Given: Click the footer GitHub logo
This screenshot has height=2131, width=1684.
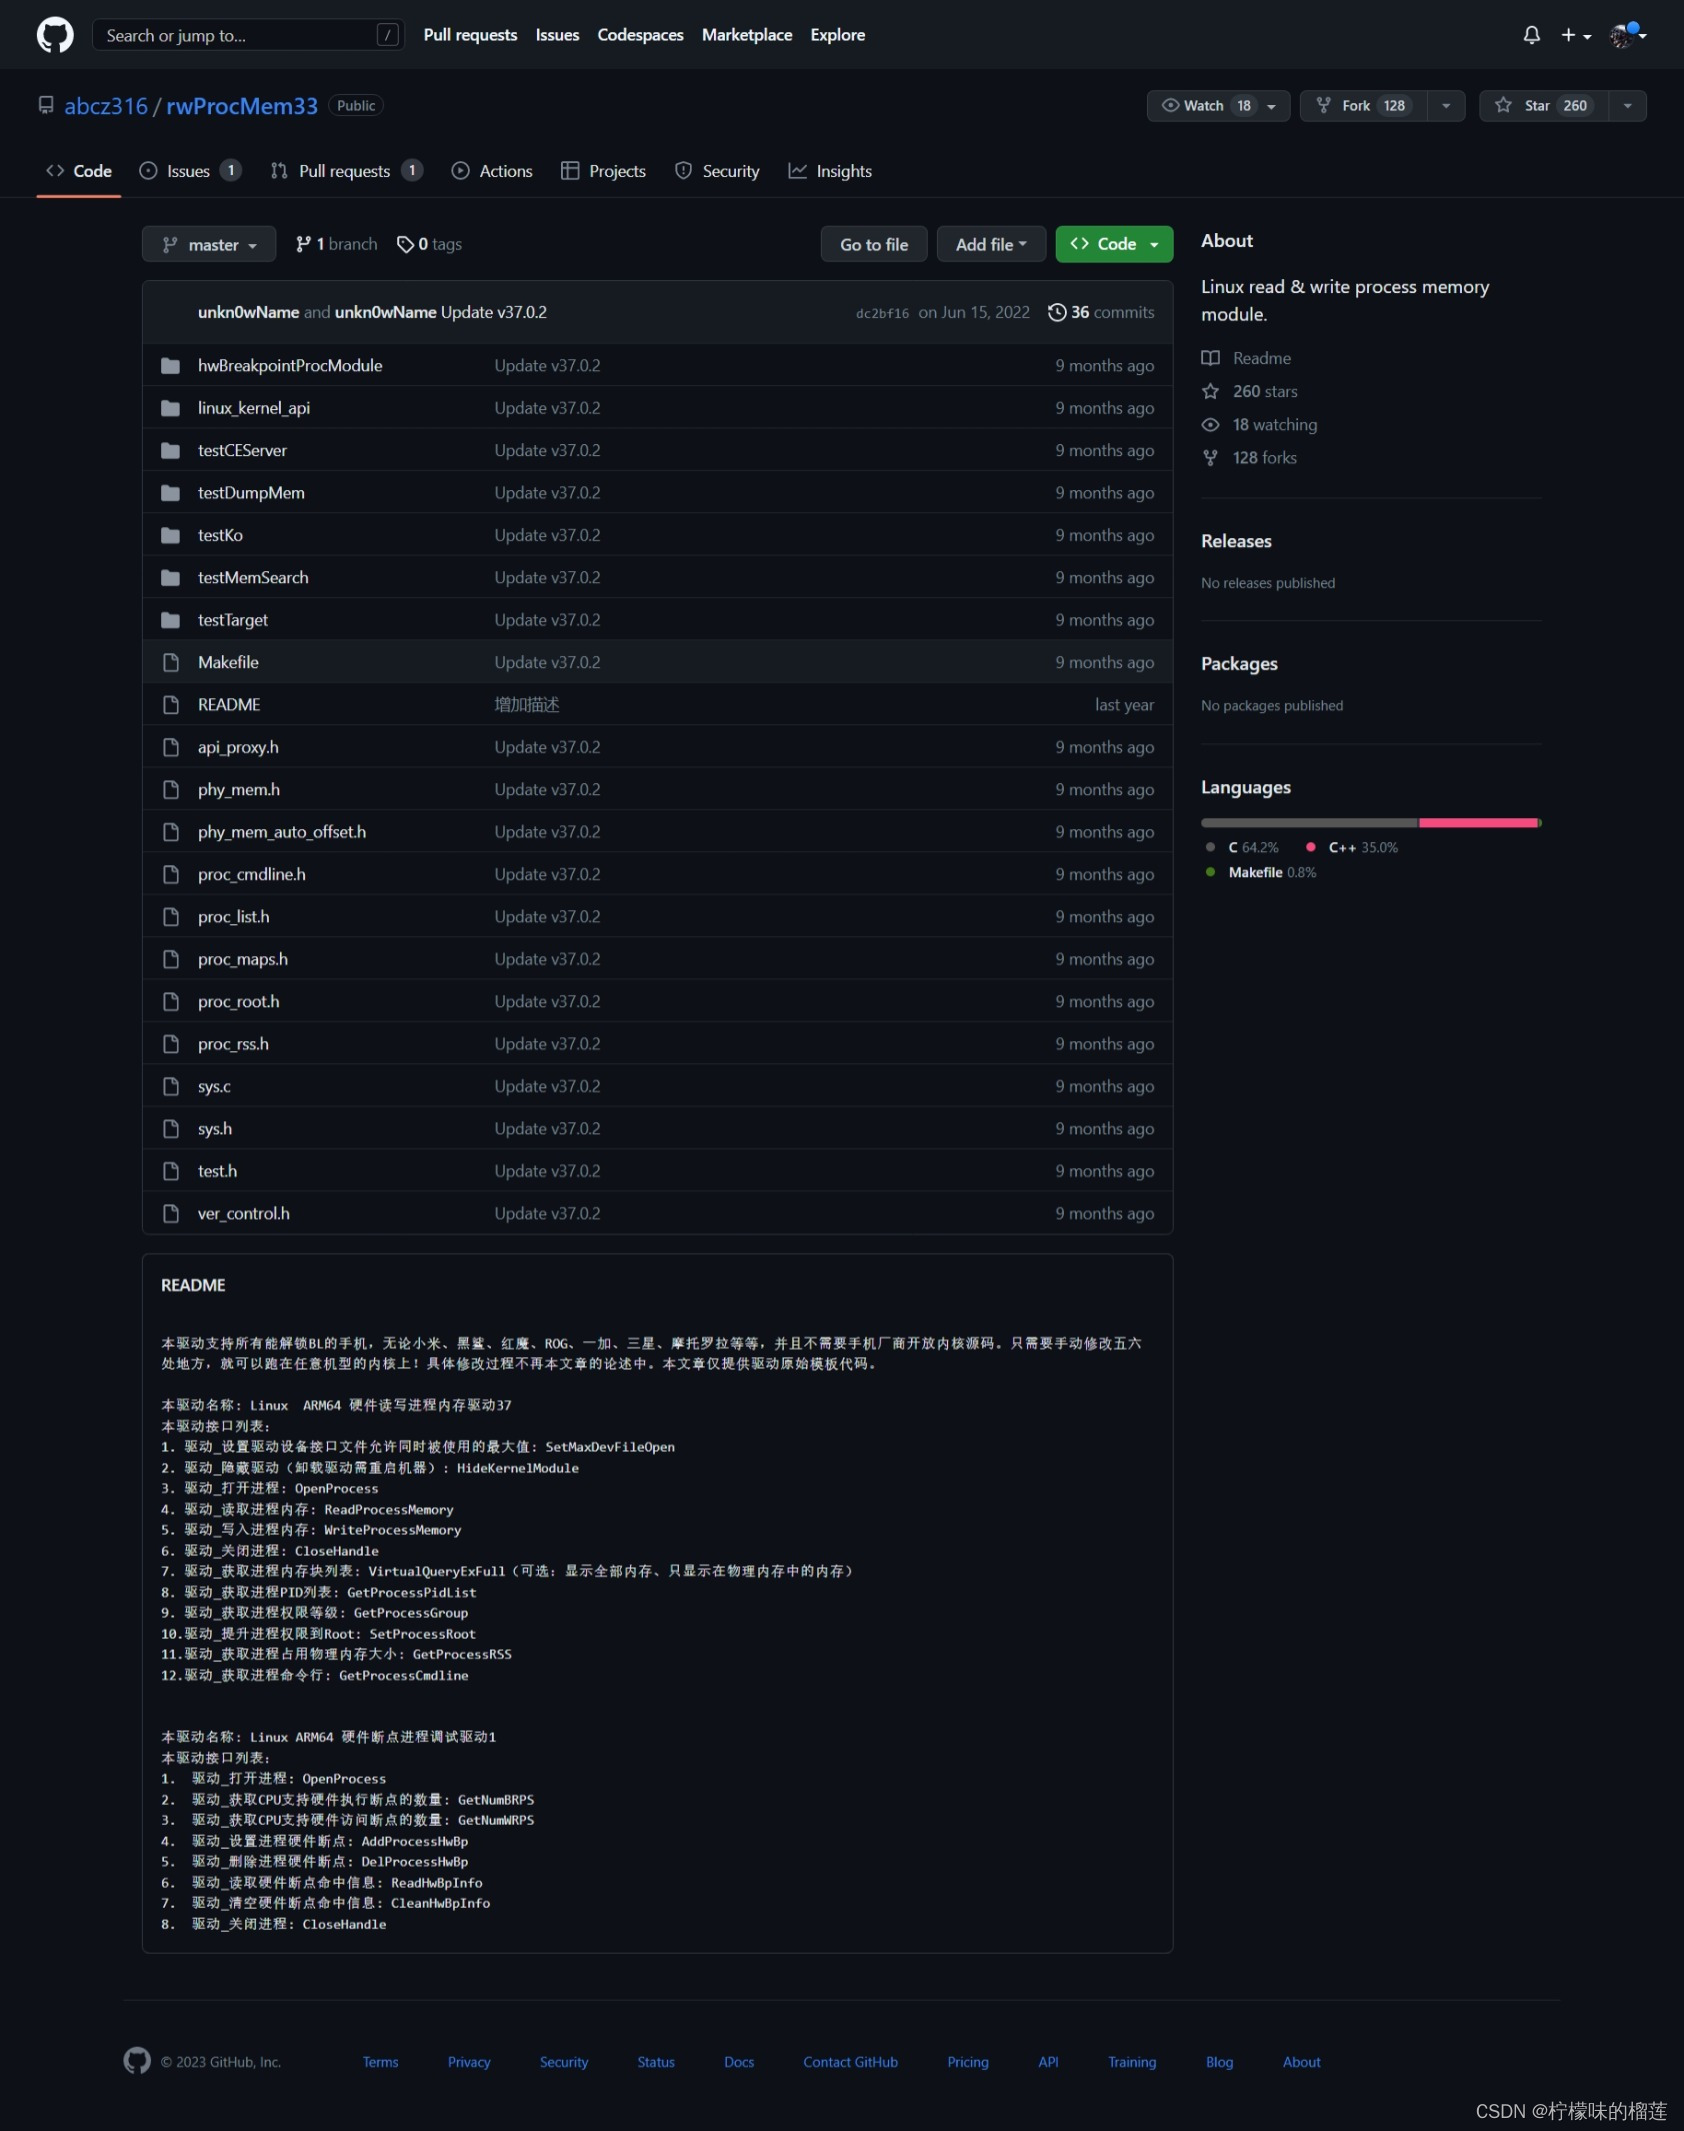Looking at the screenshot, I should click(137, 2061).
